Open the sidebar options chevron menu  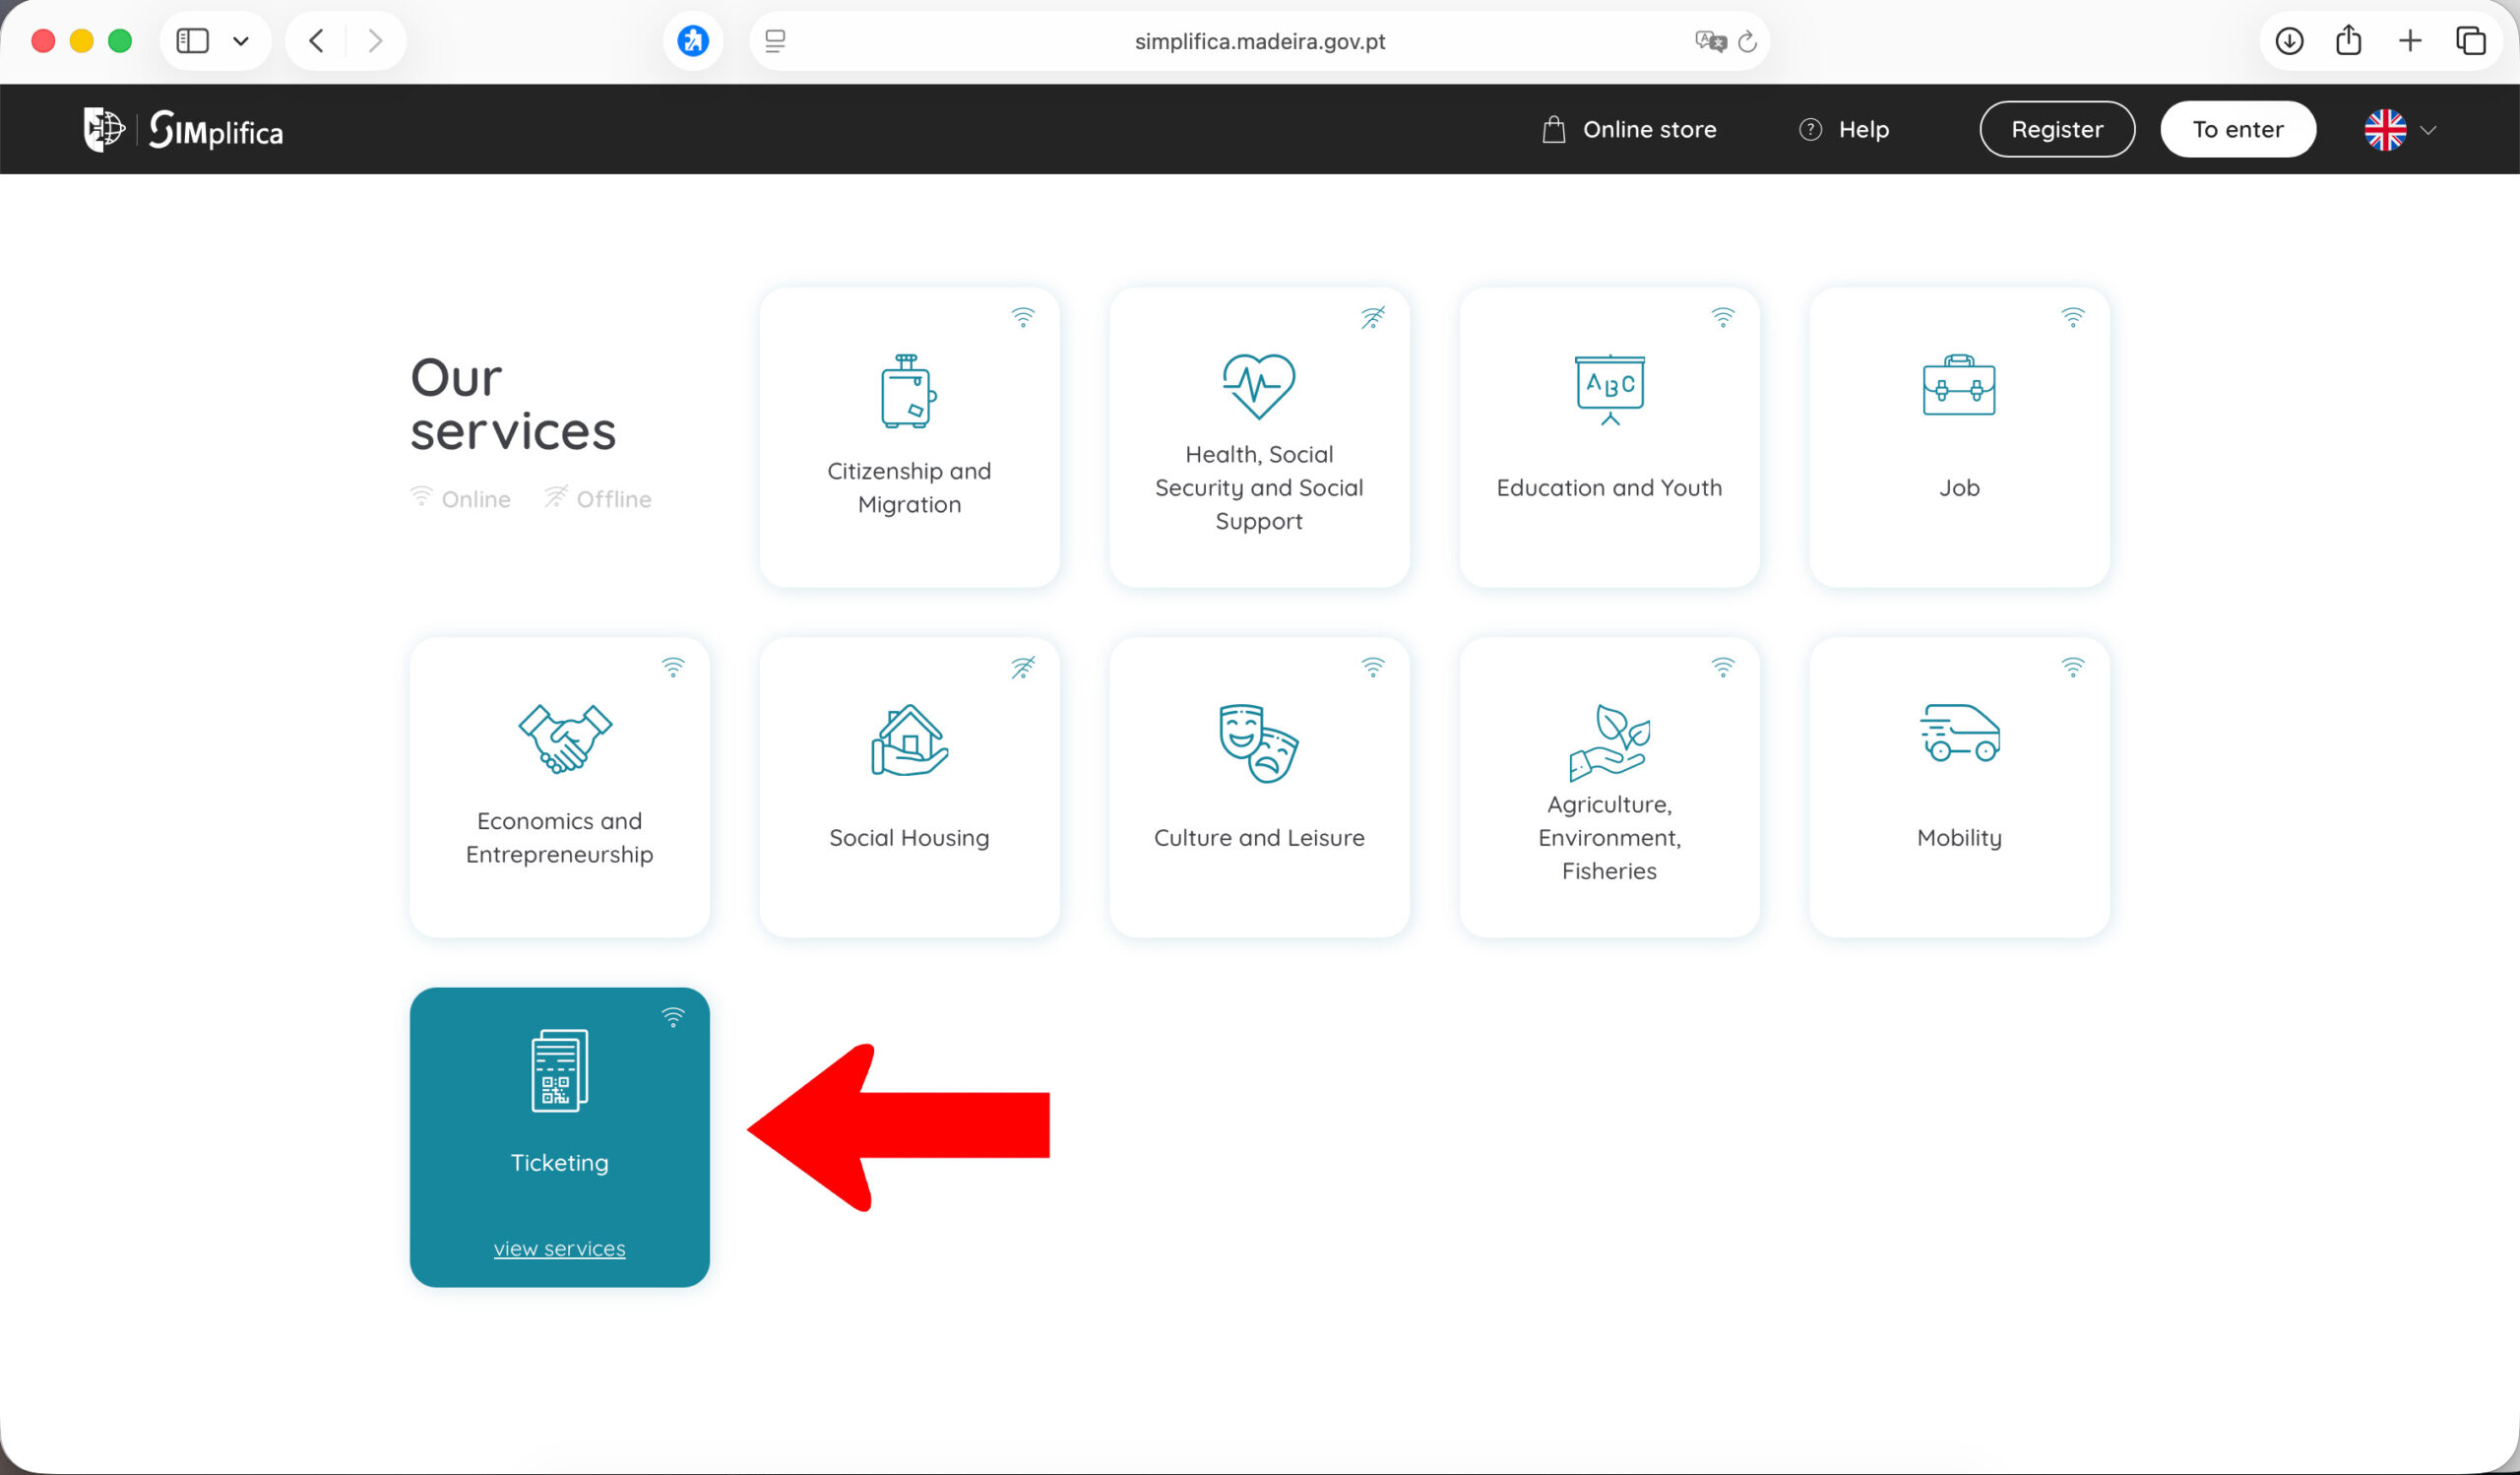[x=241, y=41]
